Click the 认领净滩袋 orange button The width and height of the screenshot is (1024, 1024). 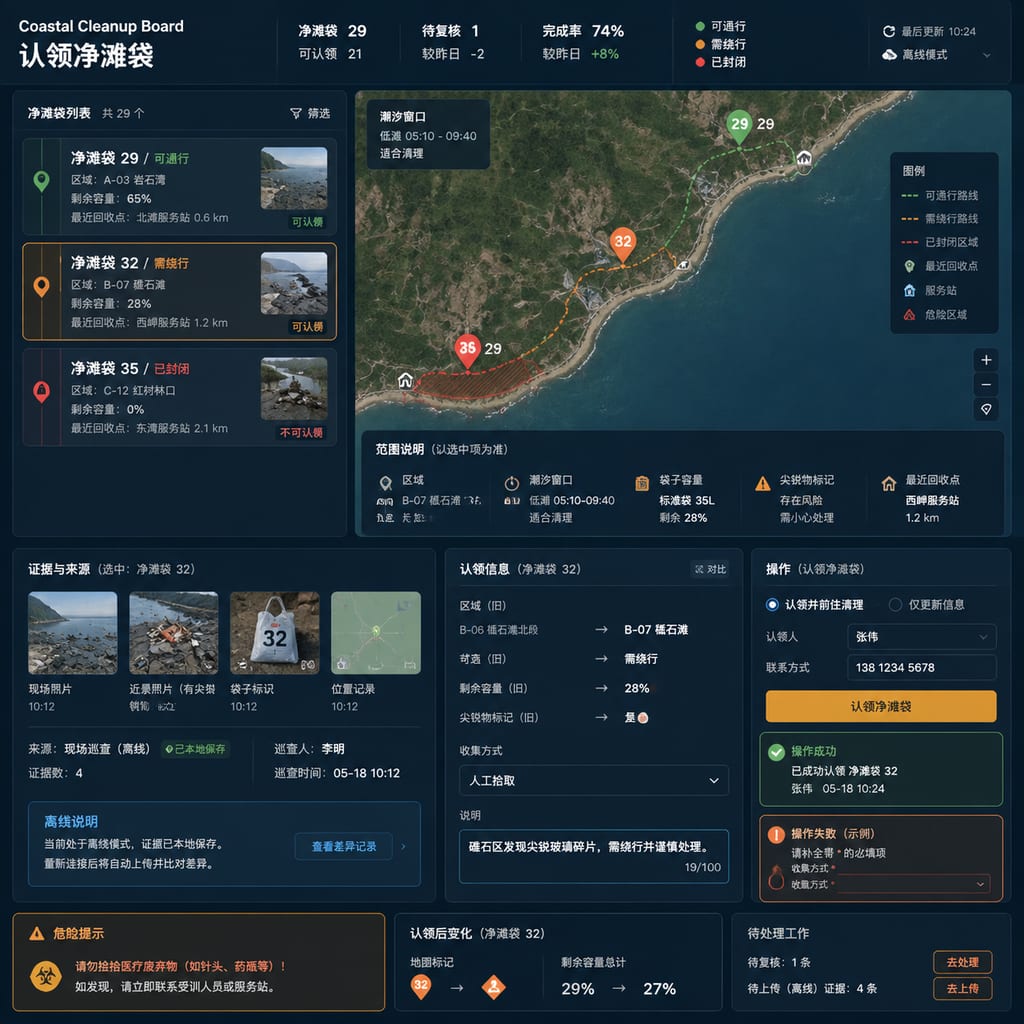tap(881, 707)
